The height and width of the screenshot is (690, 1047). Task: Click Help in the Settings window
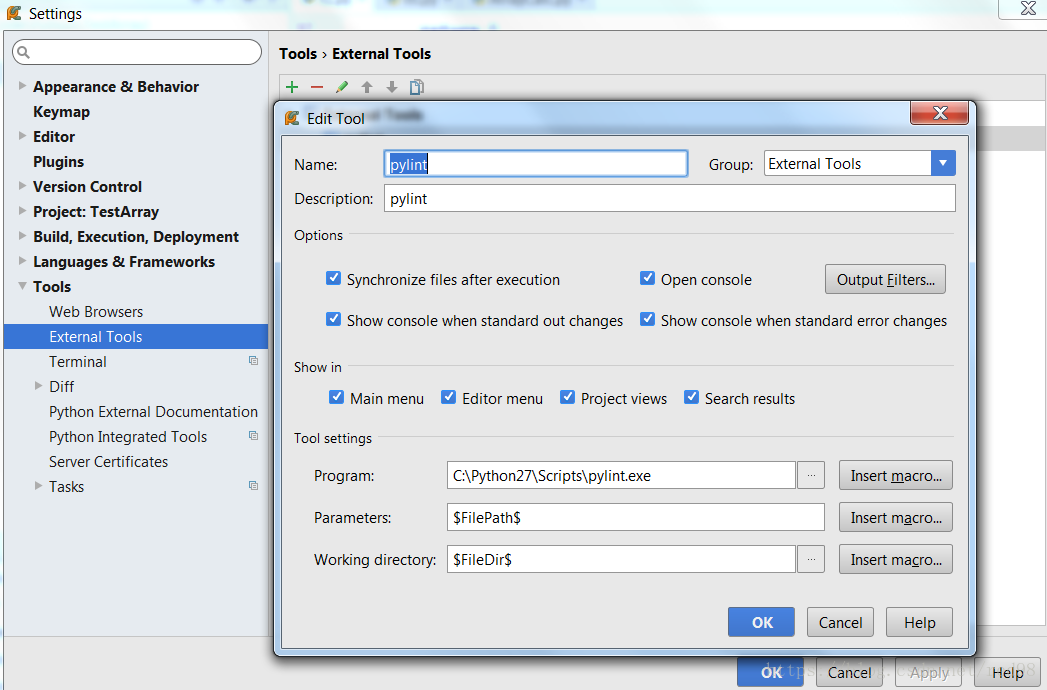[x=1008, y=672]
